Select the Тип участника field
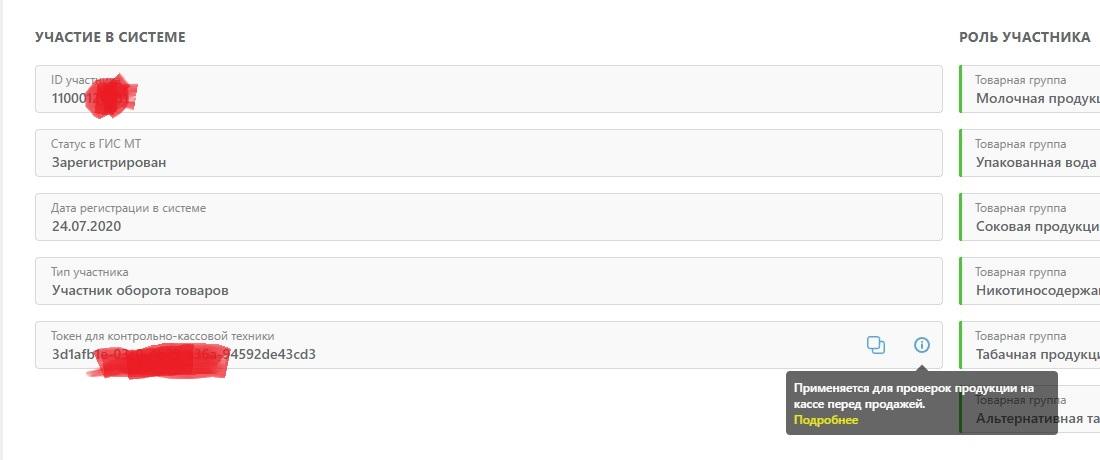The image size is (1100, 460). [488, 281]
